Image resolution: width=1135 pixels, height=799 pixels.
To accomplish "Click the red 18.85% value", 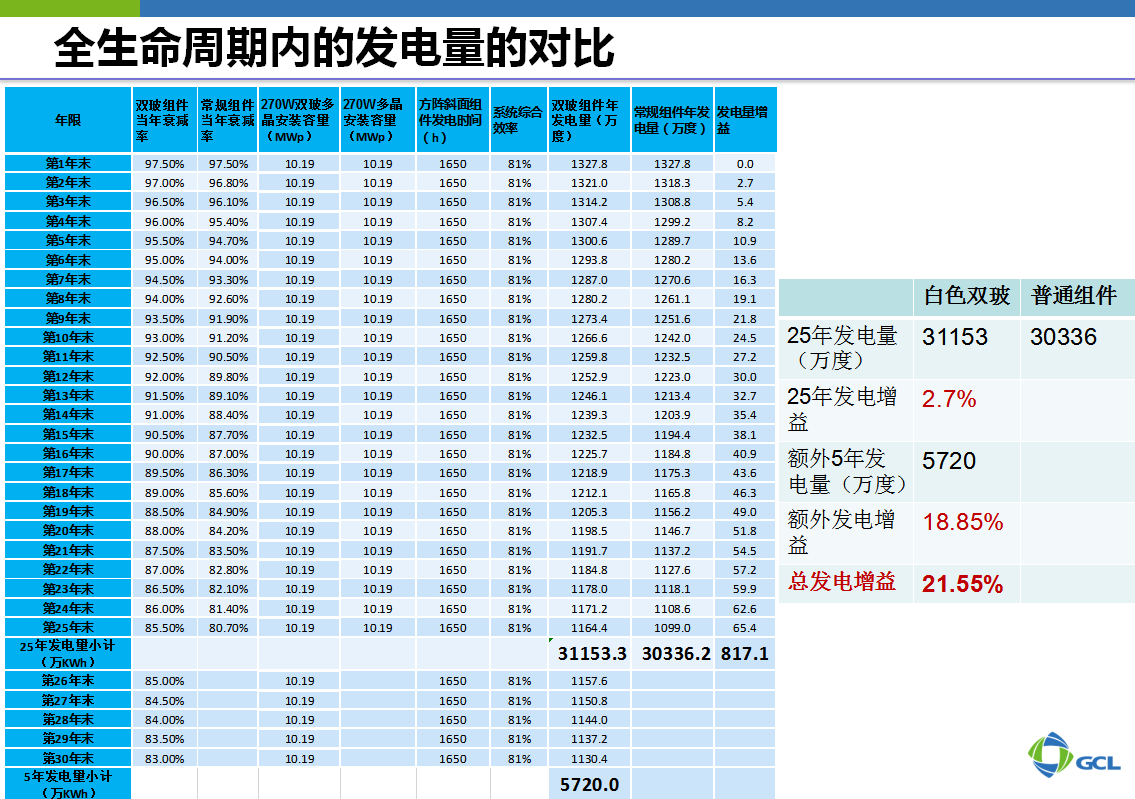I will [962, 522].
